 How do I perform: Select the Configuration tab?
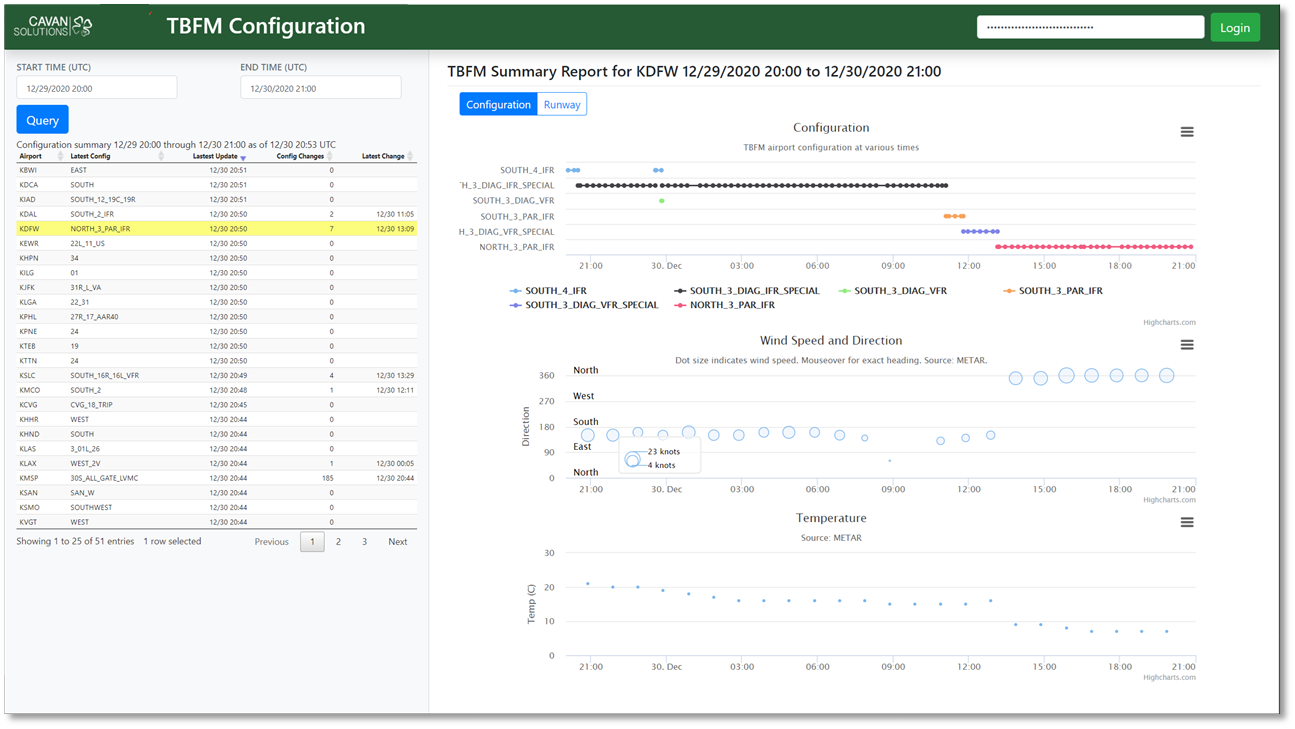498,105
